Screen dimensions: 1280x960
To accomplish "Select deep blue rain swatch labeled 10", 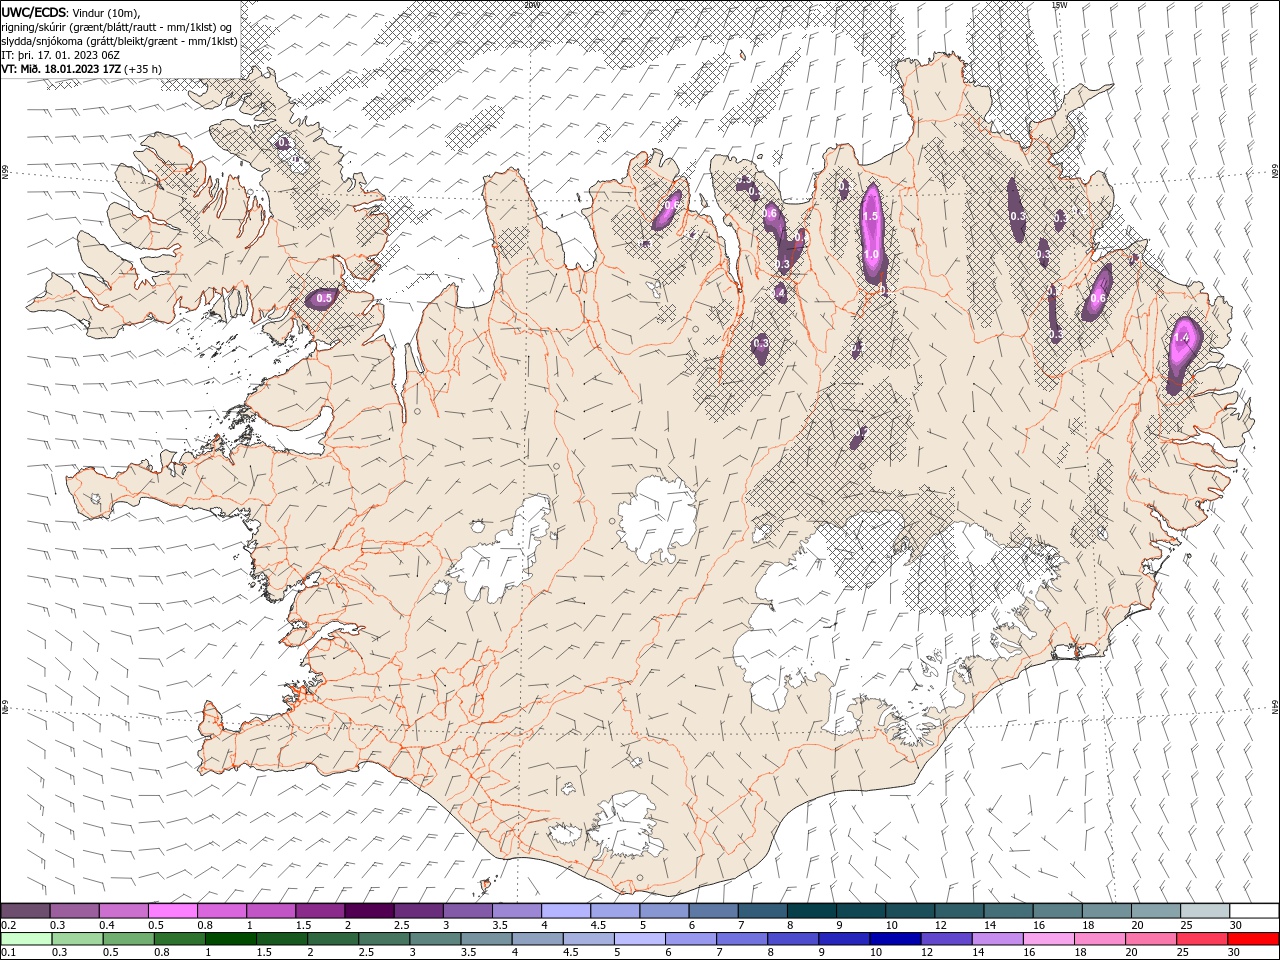I will (x=894, y=939).
